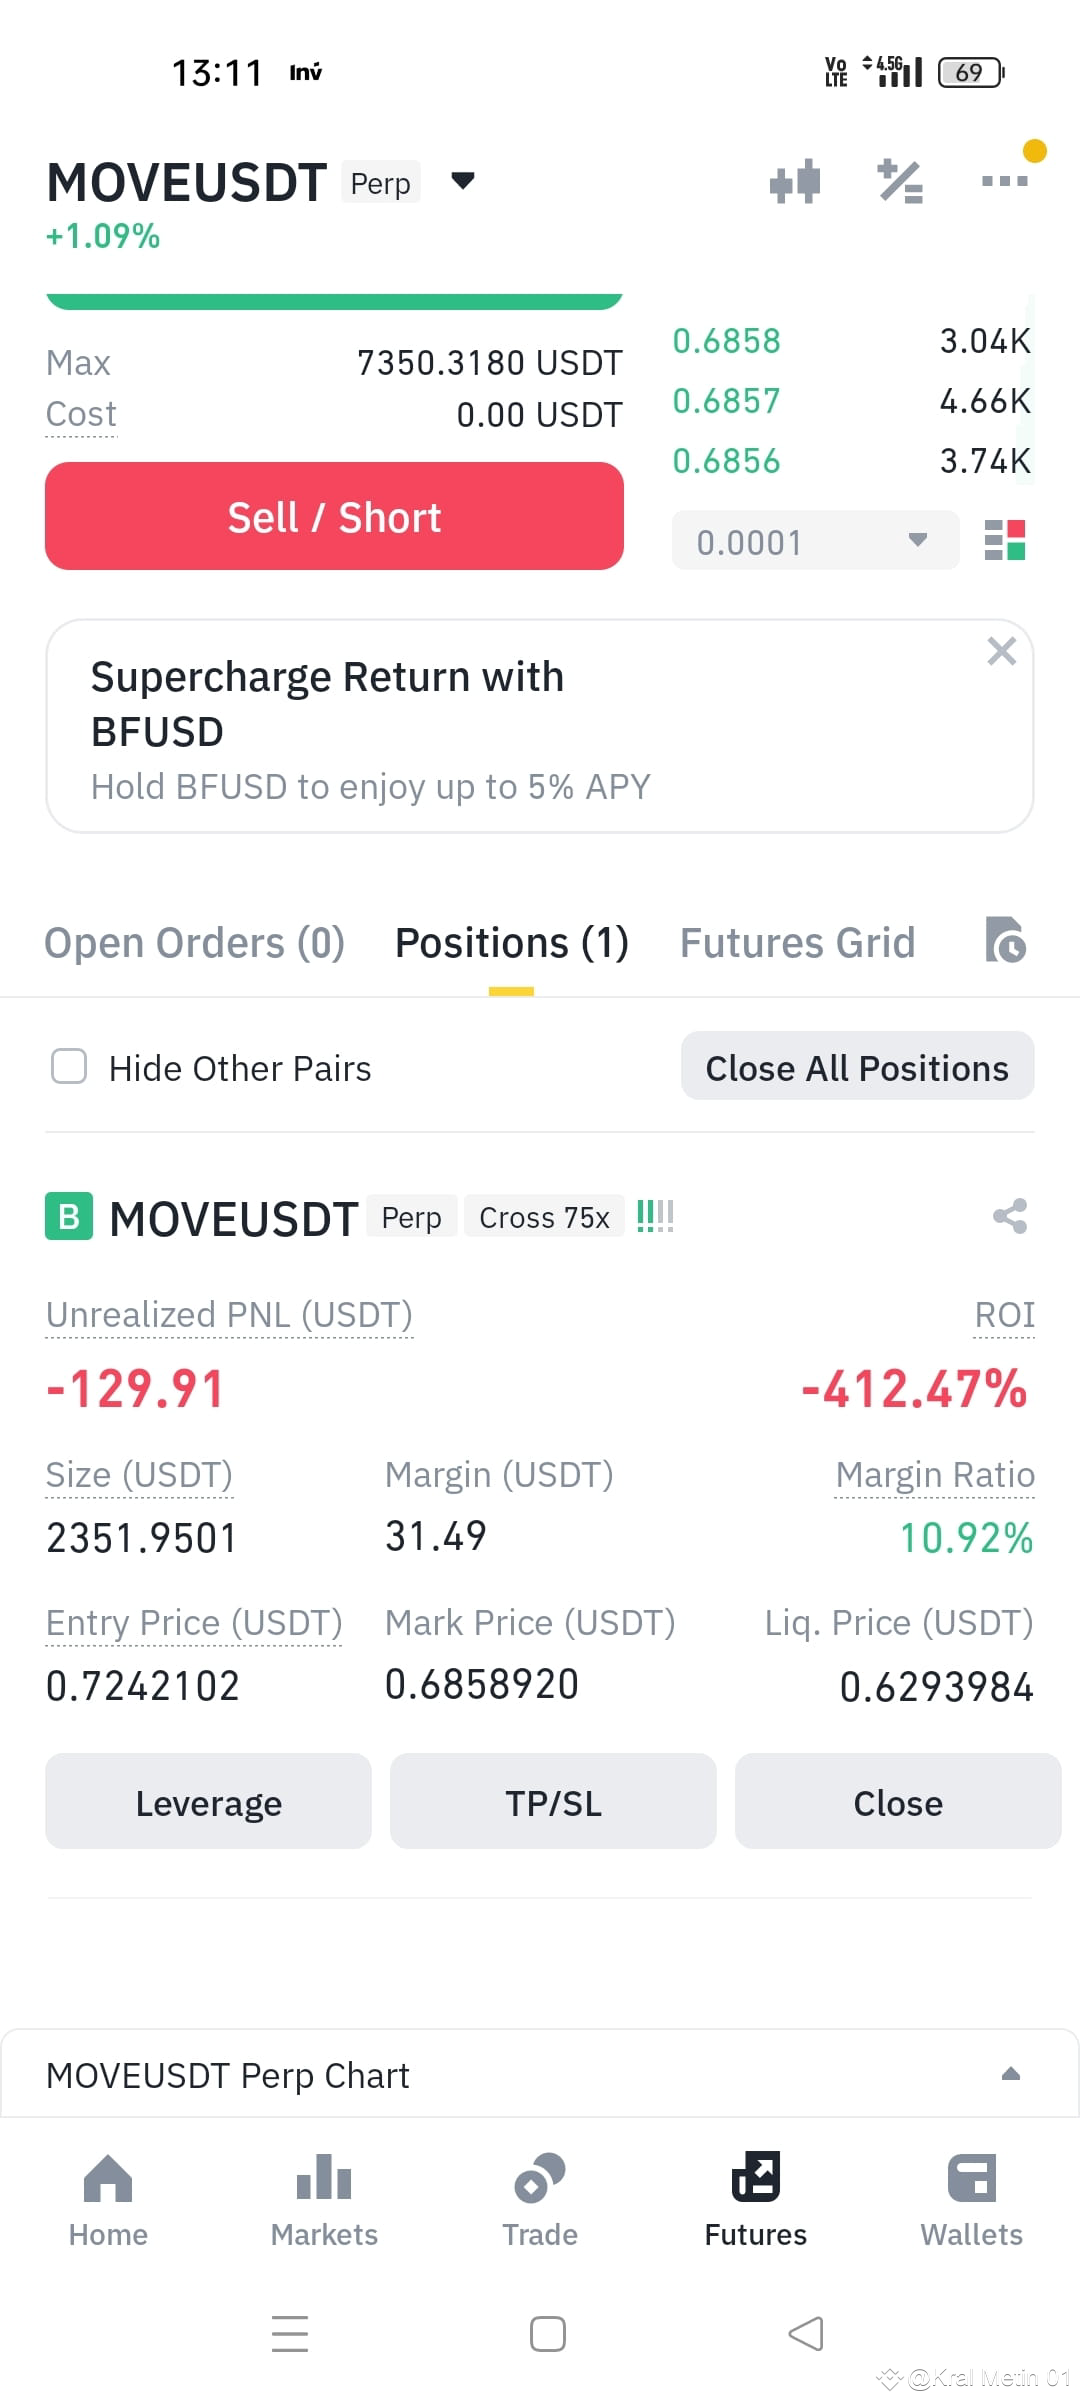Switch to the Open Orders (0) tab
The image size is (1080, 2400).
coord(195,943)
